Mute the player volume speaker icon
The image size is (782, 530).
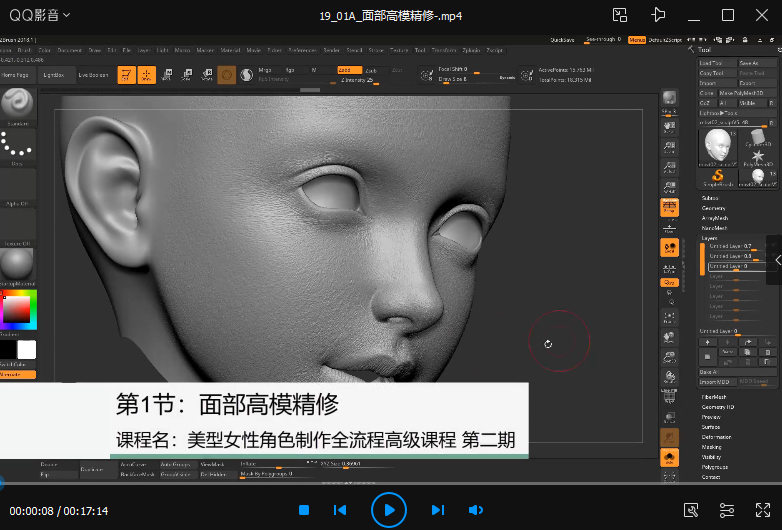click(x=475, y=510)
